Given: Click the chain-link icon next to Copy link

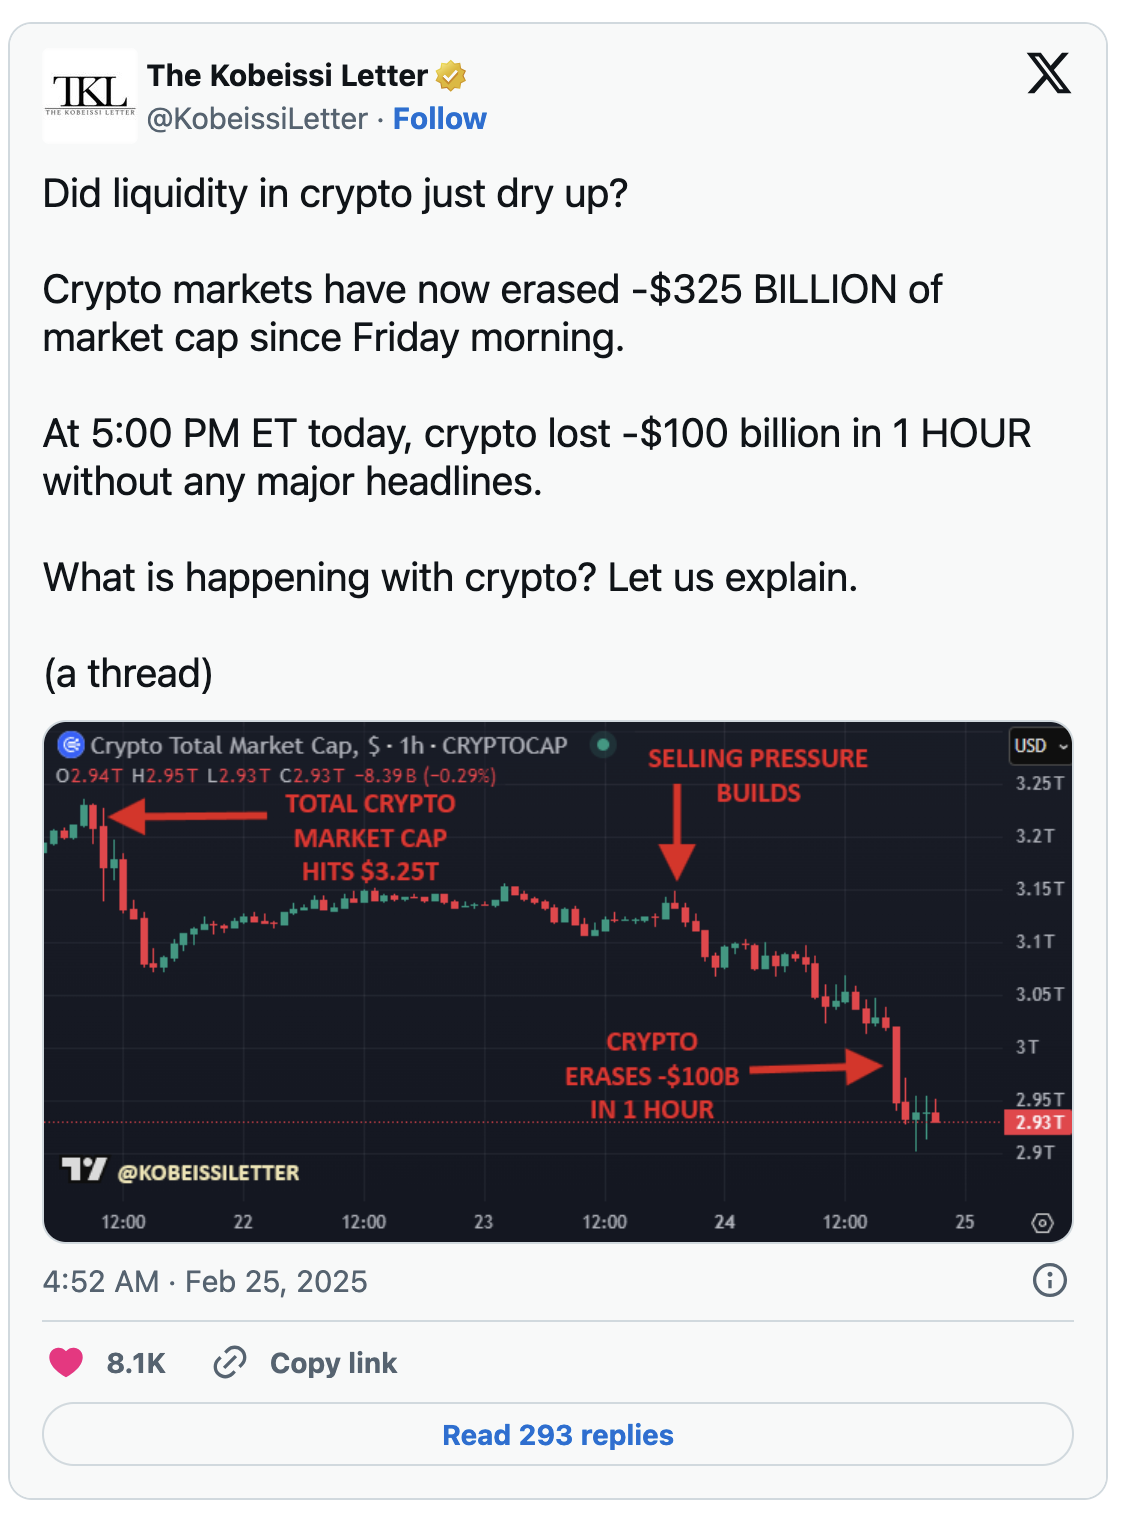Looking at the screenshot, I should click(x=231, y=1363).
